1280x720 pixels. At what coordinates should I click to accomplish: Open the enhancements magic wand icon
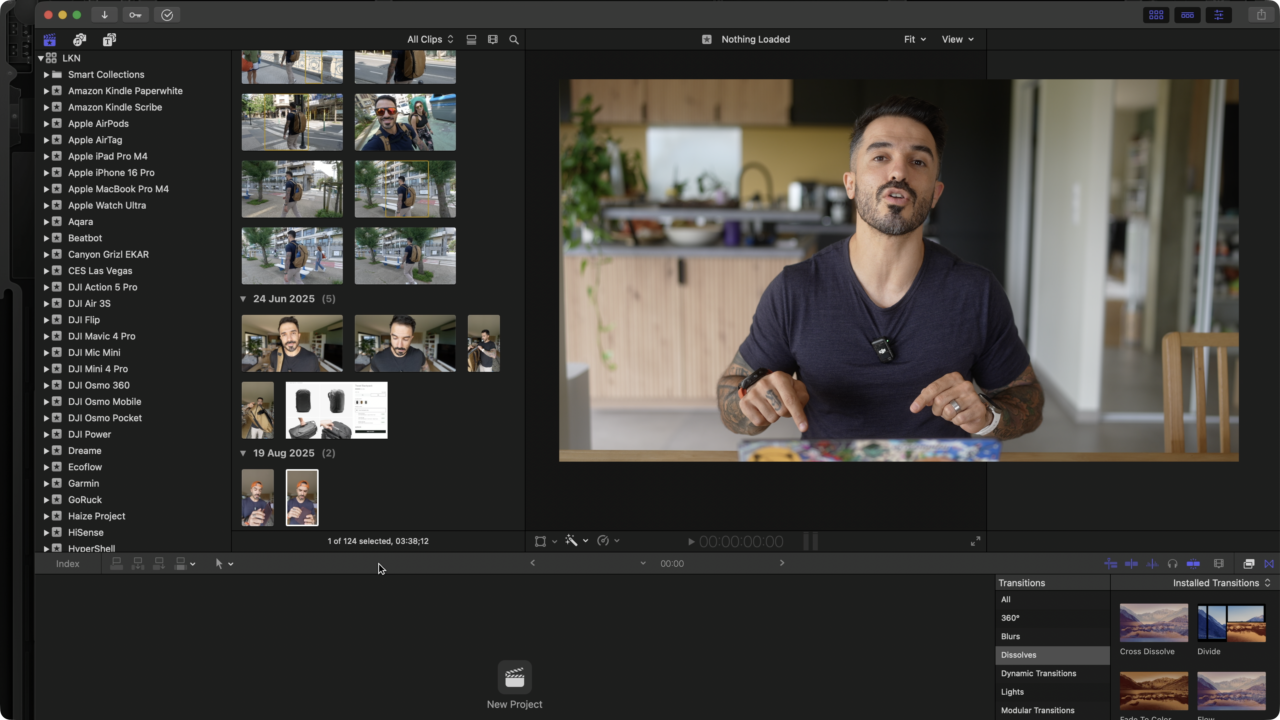pos(573,540)
